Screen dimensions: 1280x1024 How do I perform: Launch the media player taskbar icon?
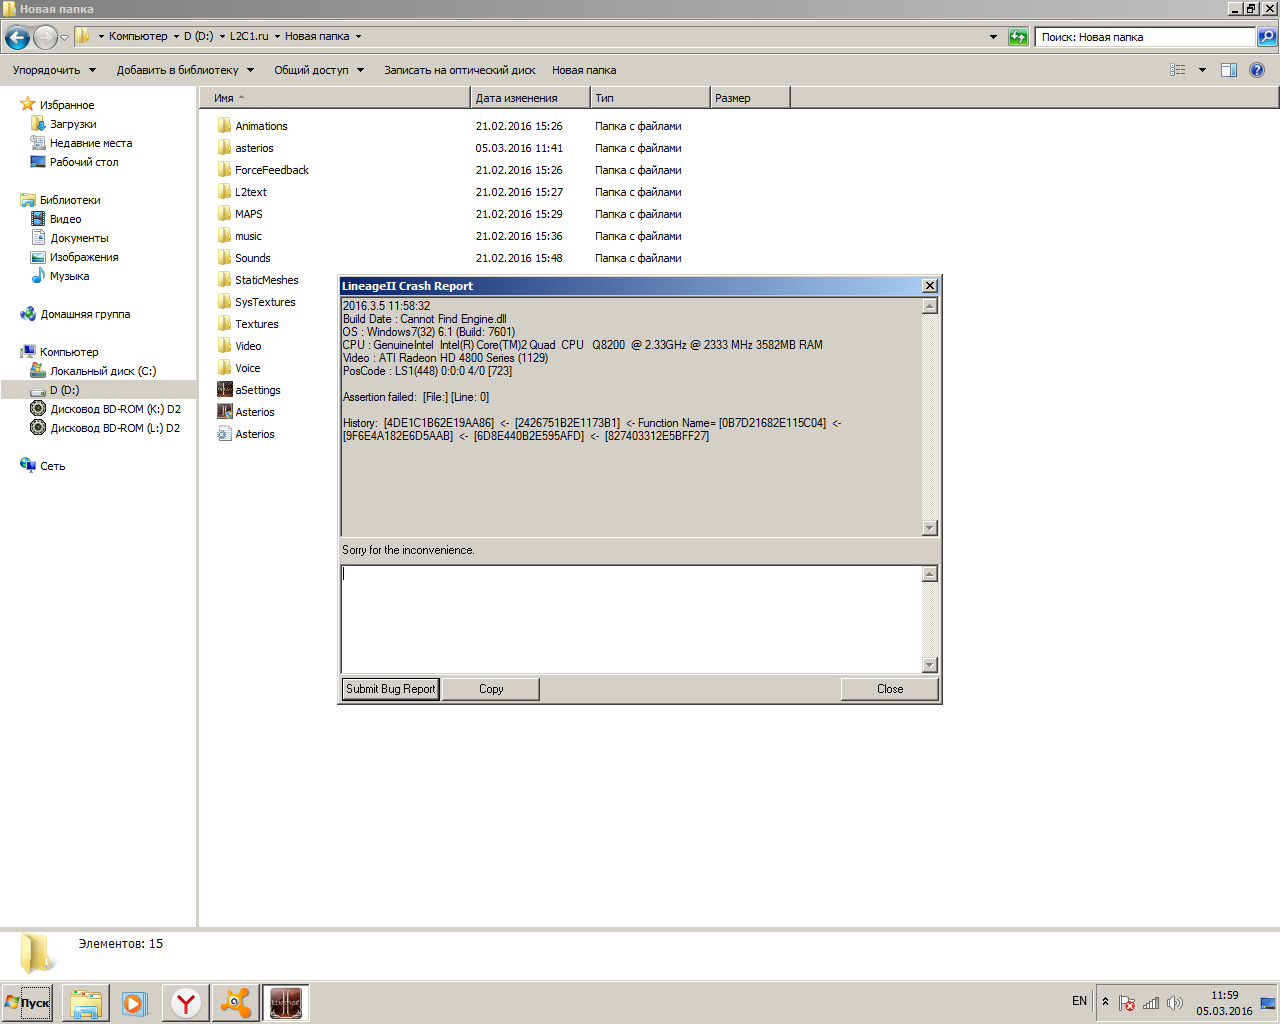135,1003
